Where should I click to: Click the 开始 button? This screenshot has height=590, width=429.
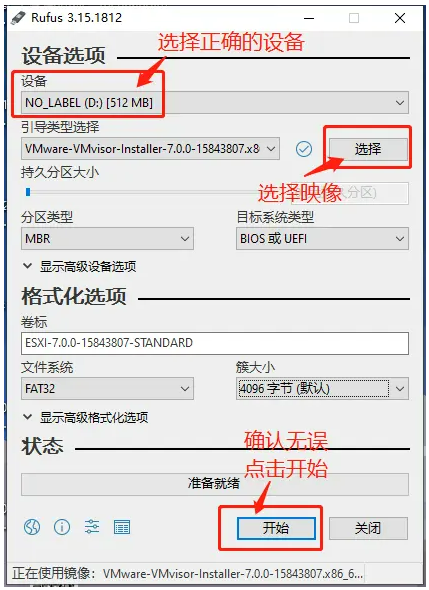(276, 528)
